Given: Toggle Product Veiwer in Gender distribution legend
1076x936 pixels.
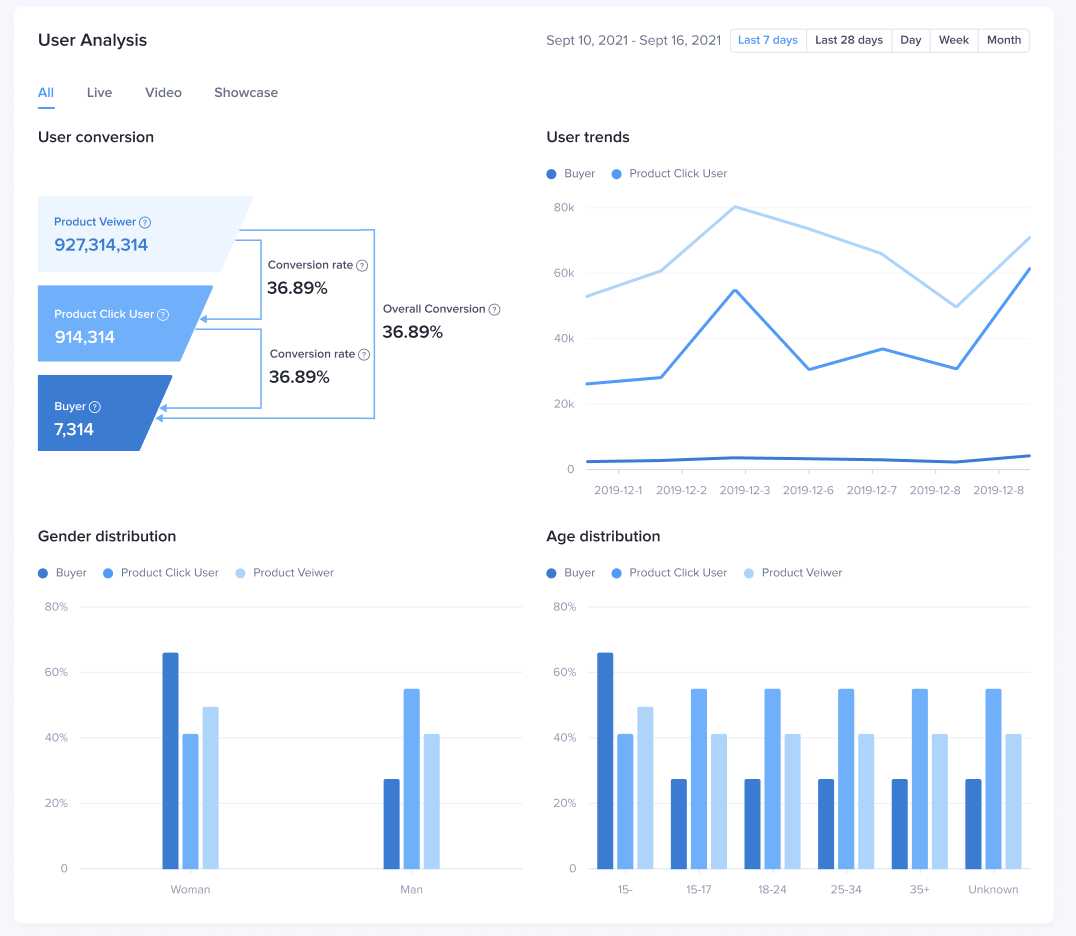Looking at the screenshot, I should point(284,573).
